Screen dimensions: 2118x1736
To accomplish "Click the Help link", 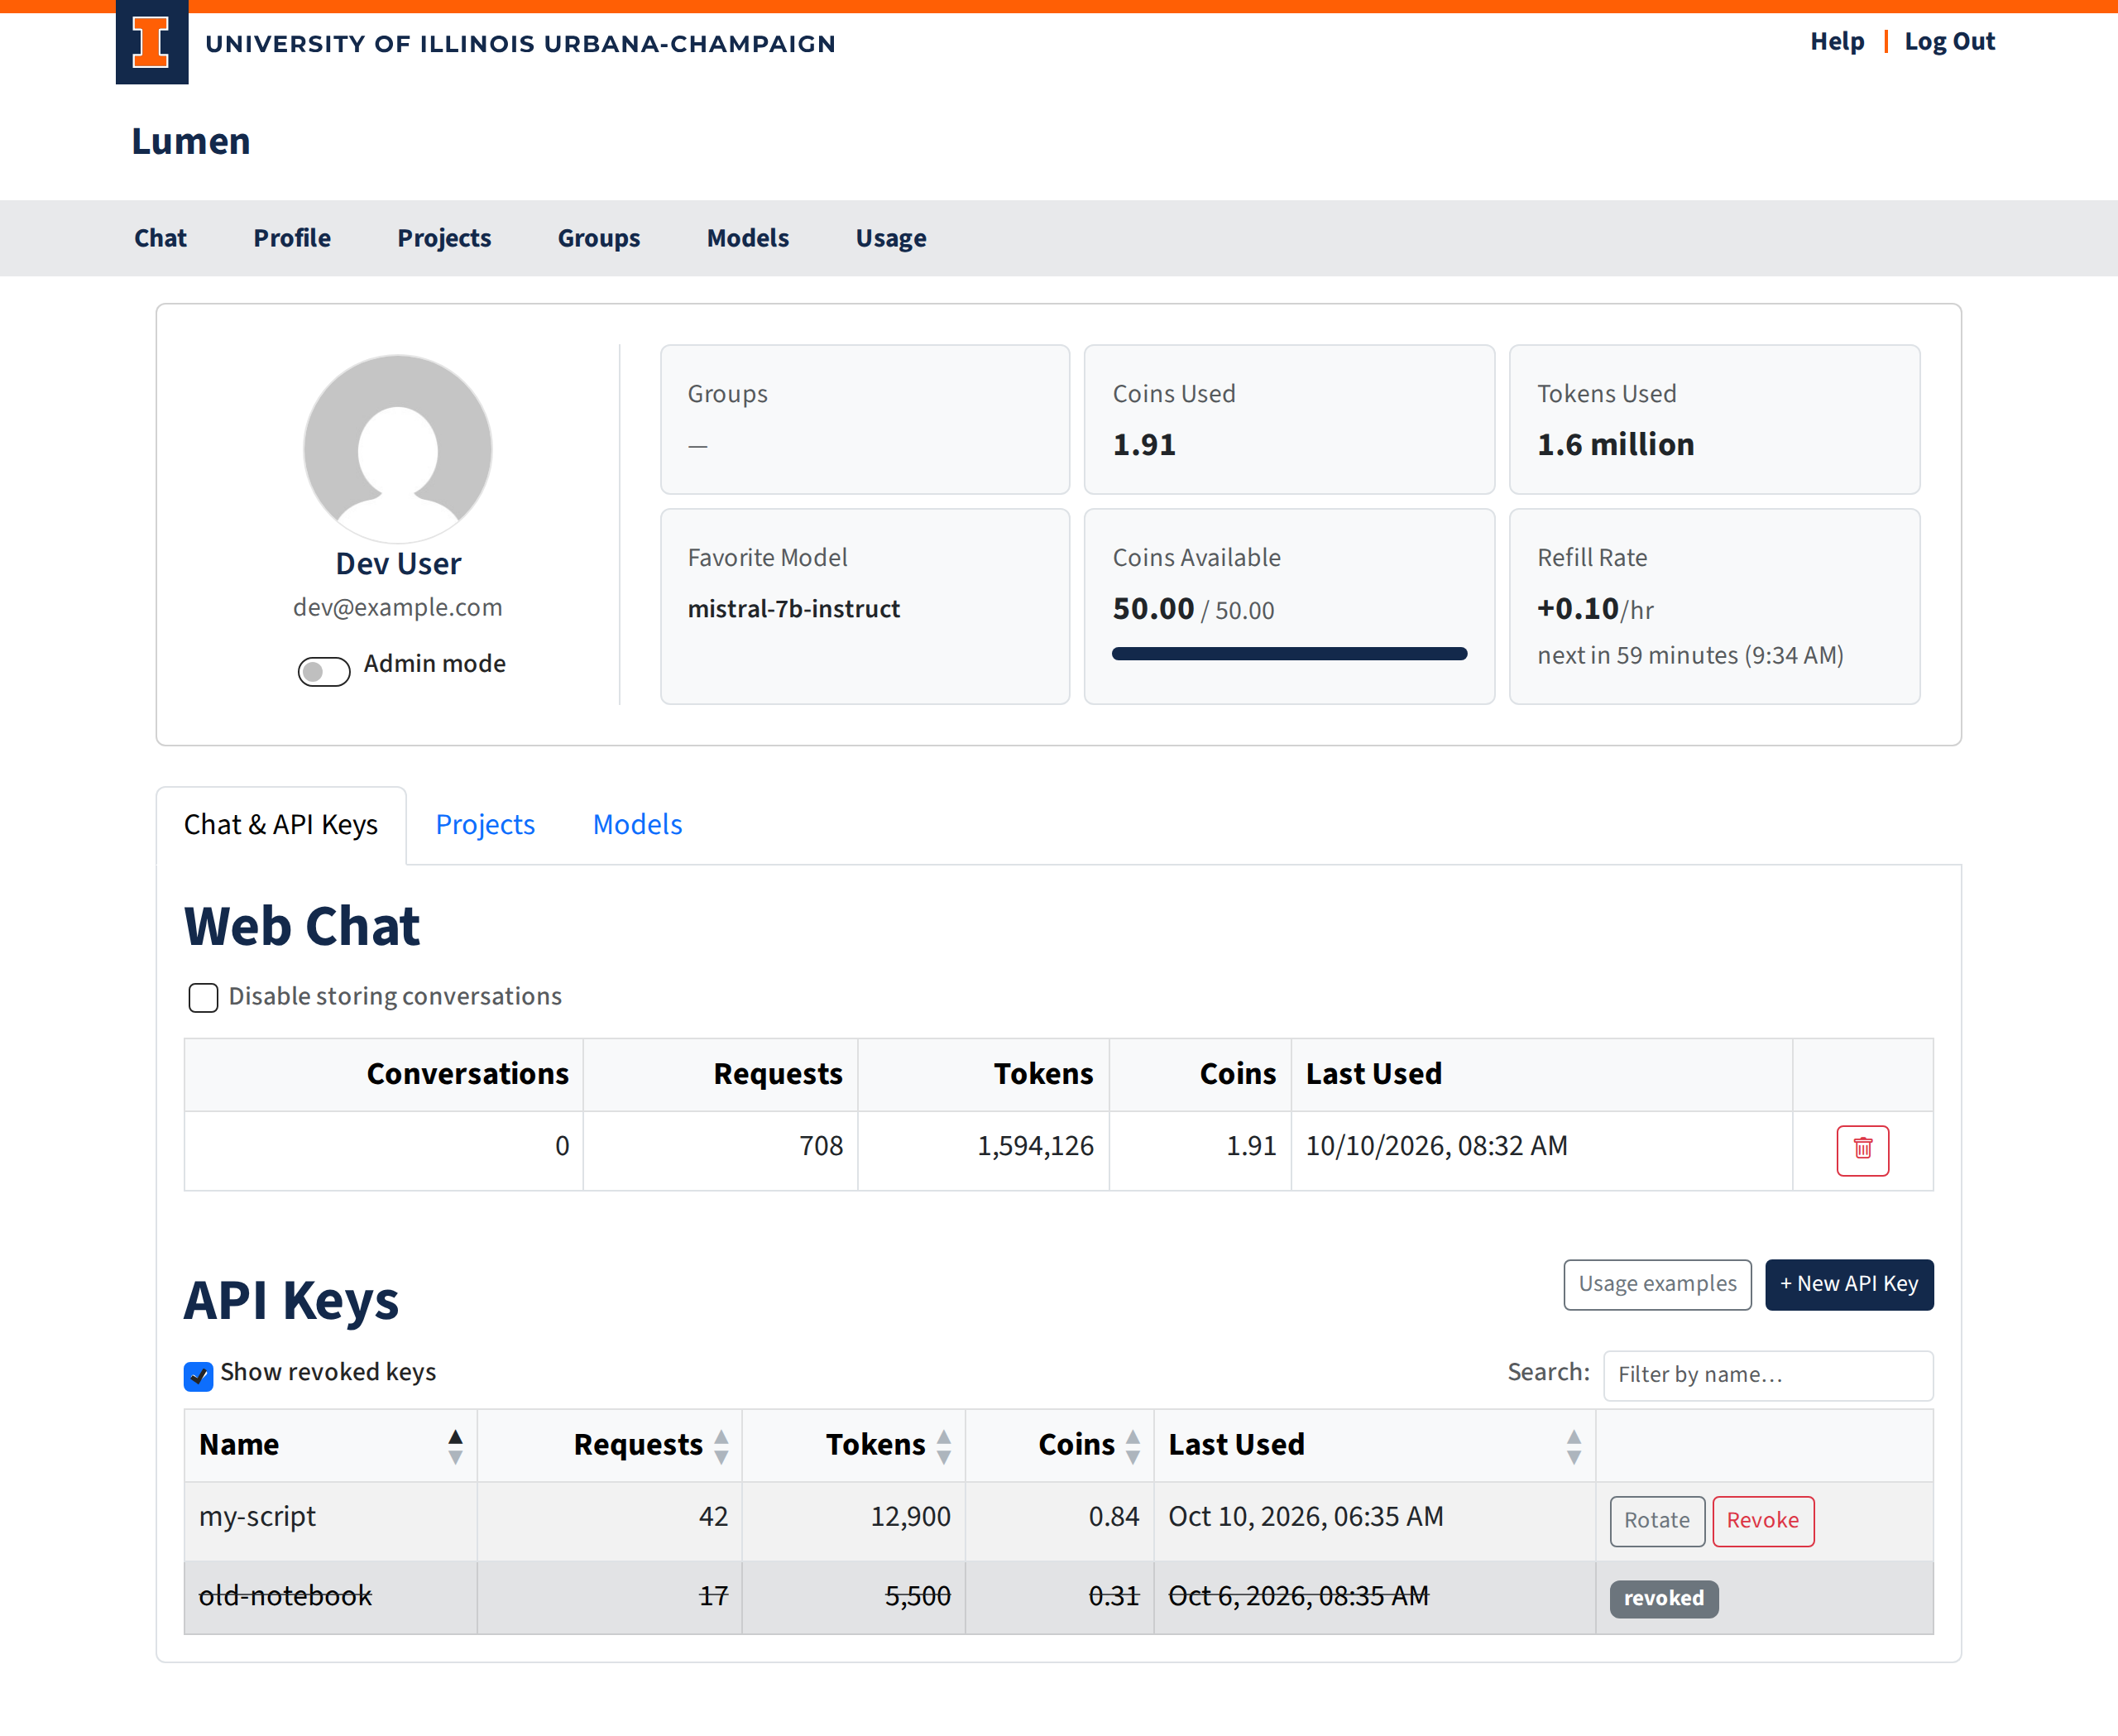I will [x=1837, y=41].
